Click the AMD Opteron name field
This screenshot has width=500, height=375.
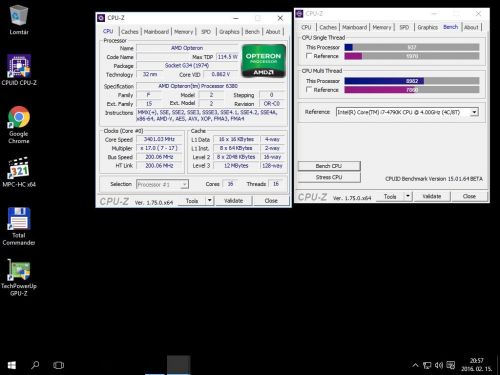[187, 48]
